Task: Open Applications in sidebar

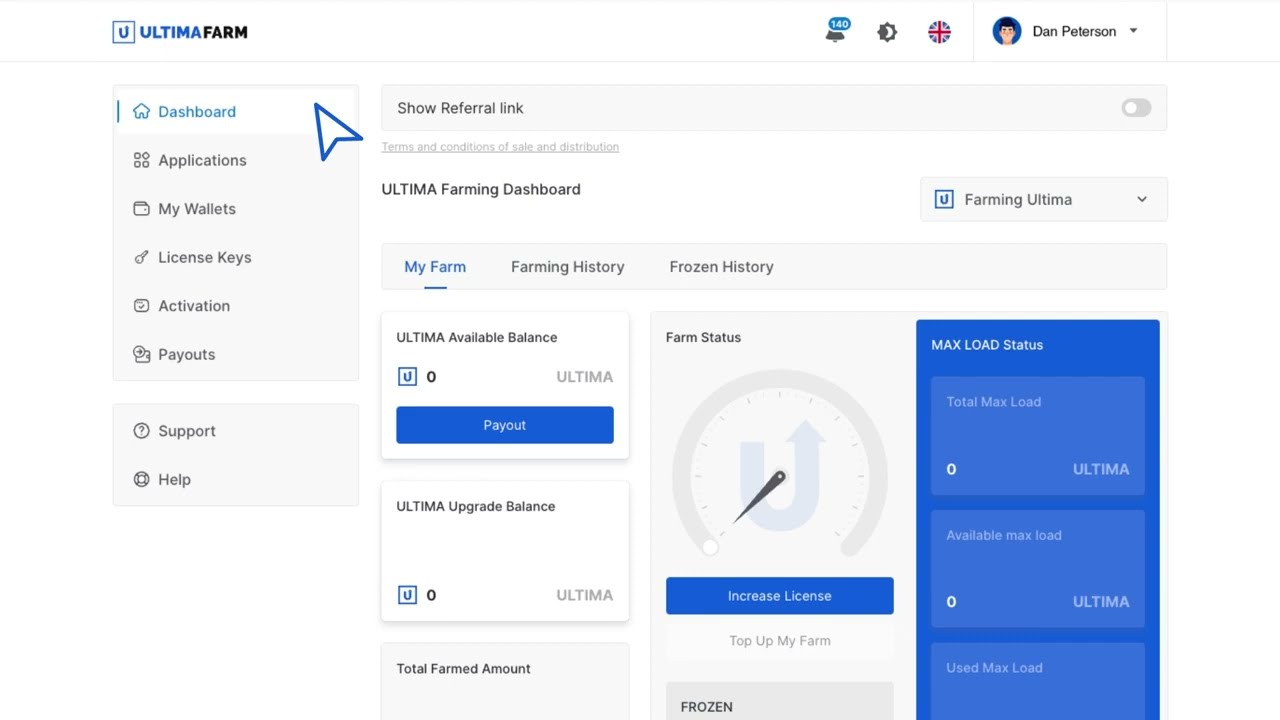Action: (x=236, y=160)
